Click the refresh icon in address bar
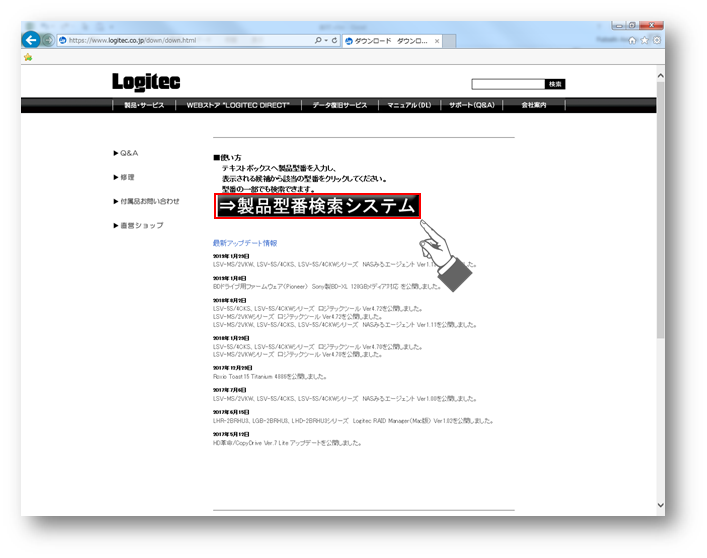 [334, 40]
